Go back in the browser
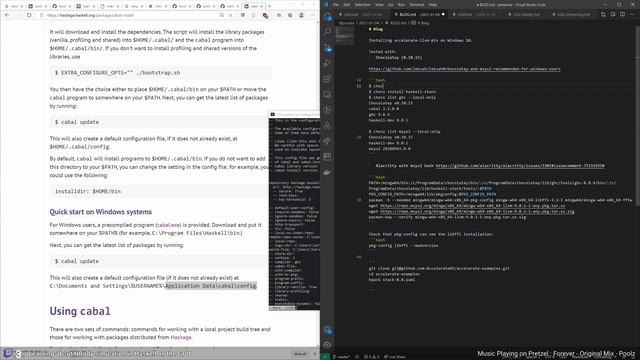 (7, 15)
